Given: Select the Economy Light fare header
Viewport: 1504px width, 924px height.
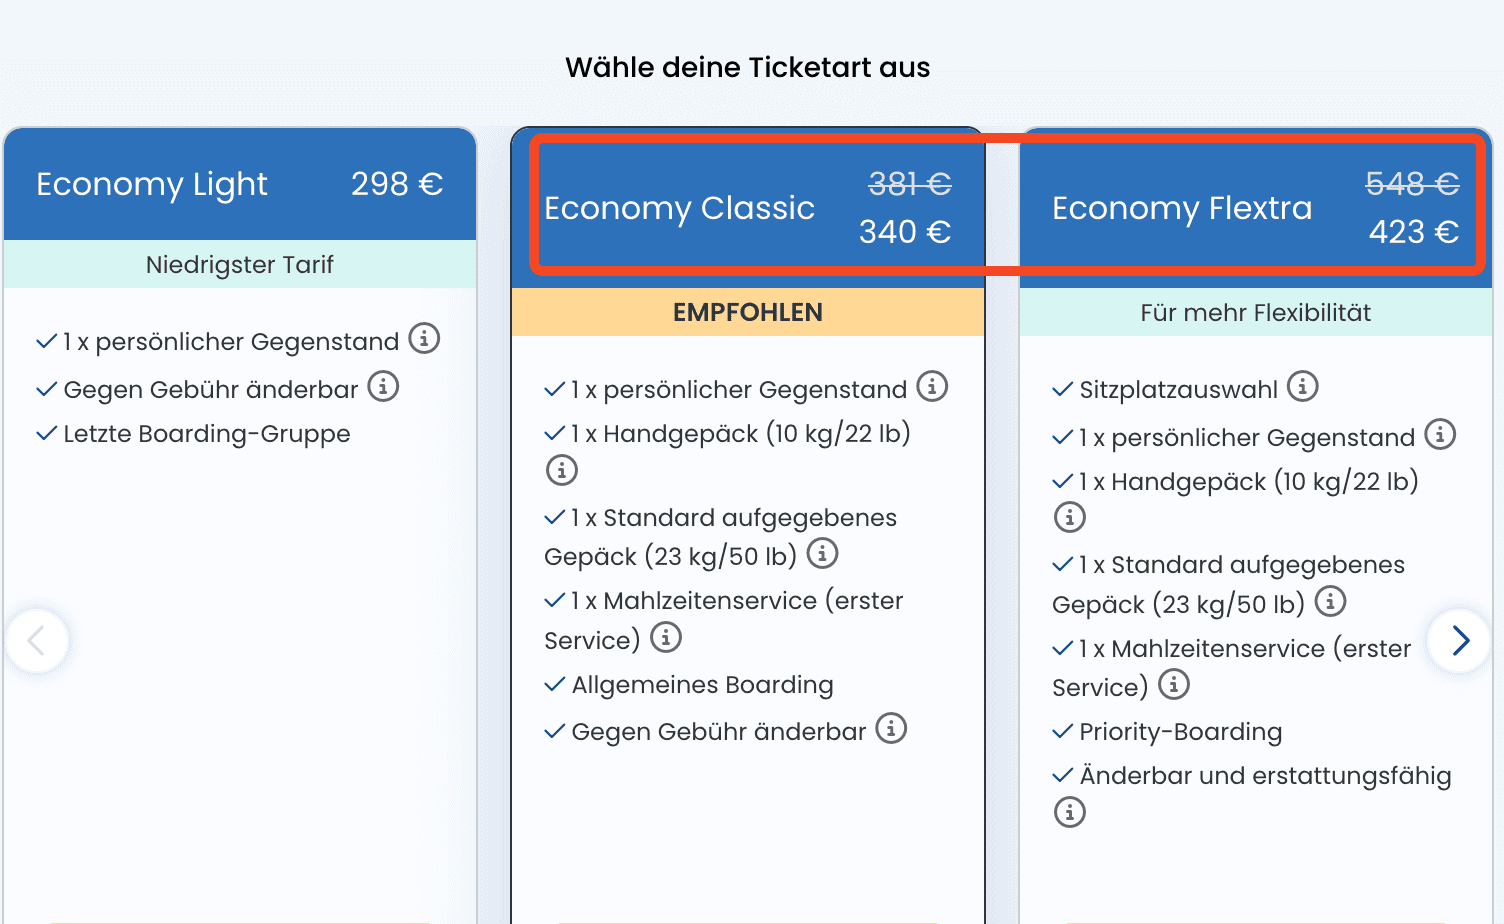Looking at the screenshot, I should click(x=240, y=184).
